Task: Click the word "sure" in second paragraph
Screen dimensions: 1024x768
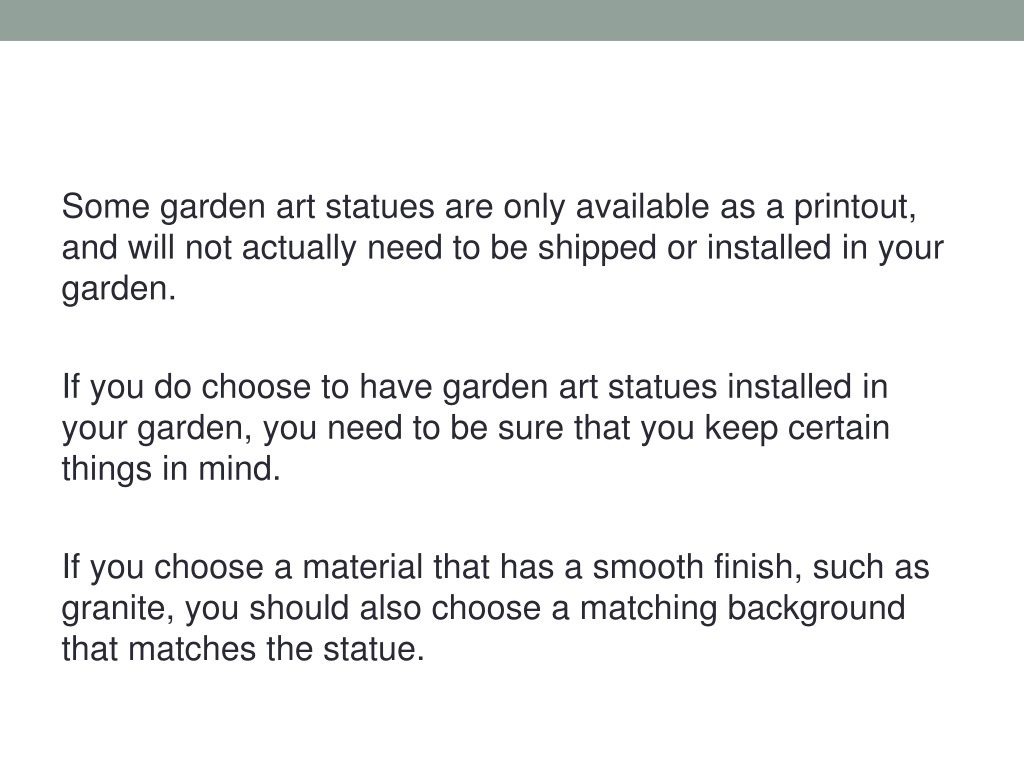Action: [530, 429]
